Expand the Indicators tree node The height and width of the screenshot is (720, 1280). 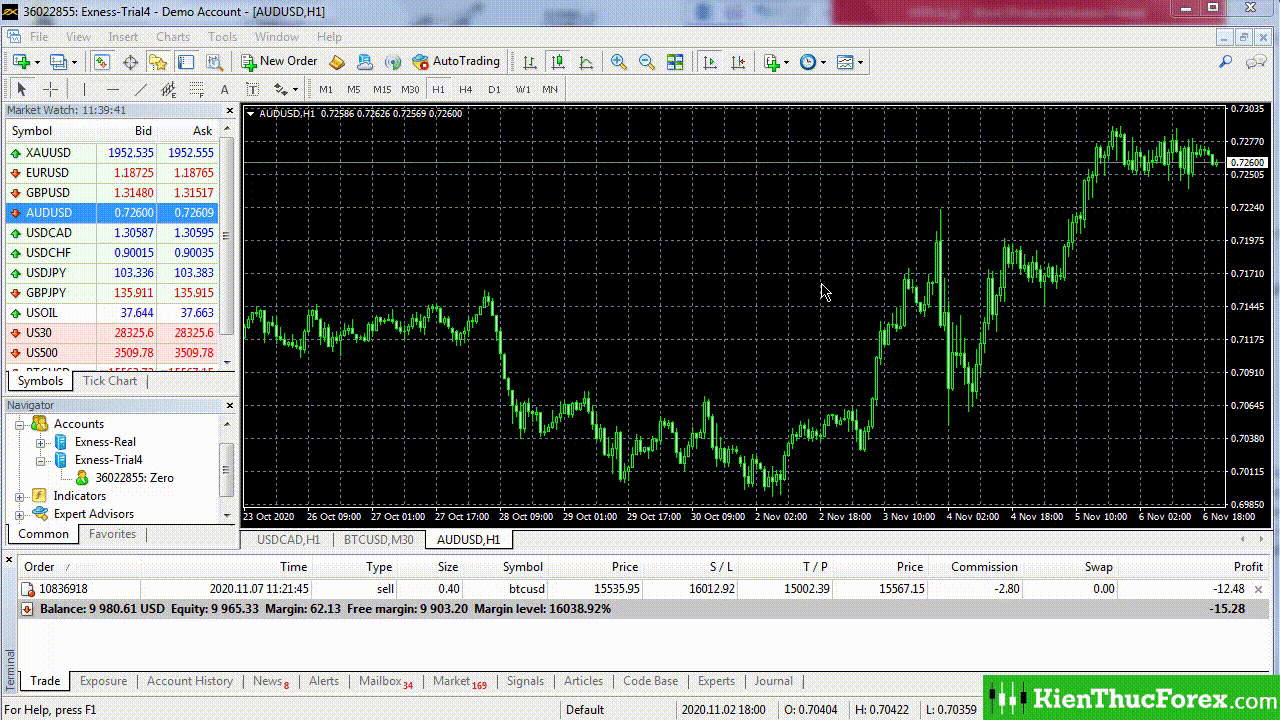point(20,496)
